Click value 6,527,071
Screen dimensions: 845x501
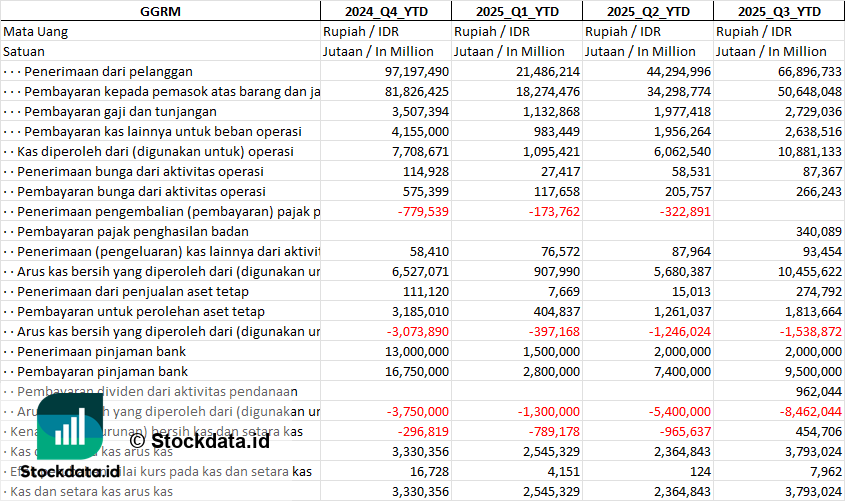click(420, 271)
